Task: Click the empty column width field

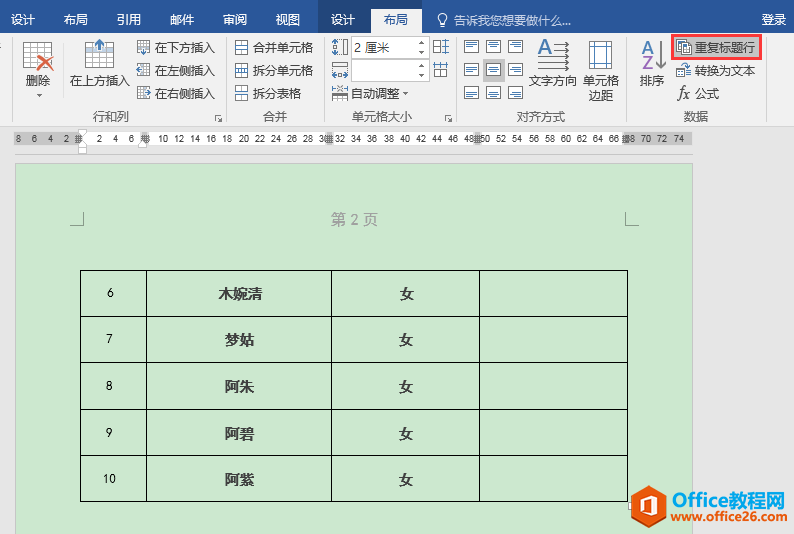Action: pyautogui.click(x=384, y=70)
